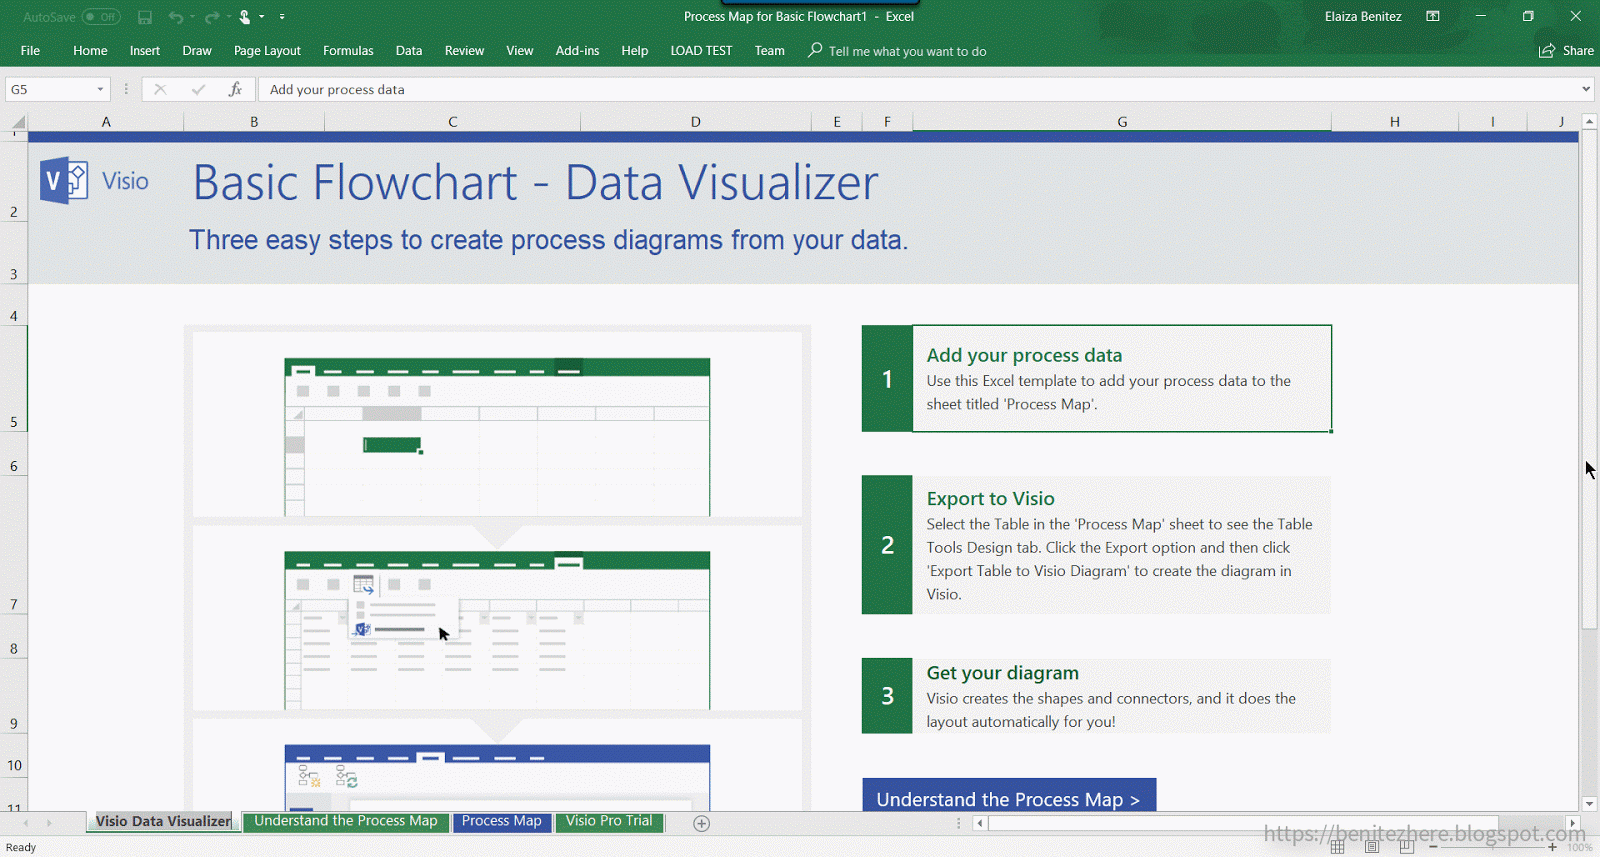Click the Export to Visio step cell
The image size is (1600, 857).
click(1122, 545)
